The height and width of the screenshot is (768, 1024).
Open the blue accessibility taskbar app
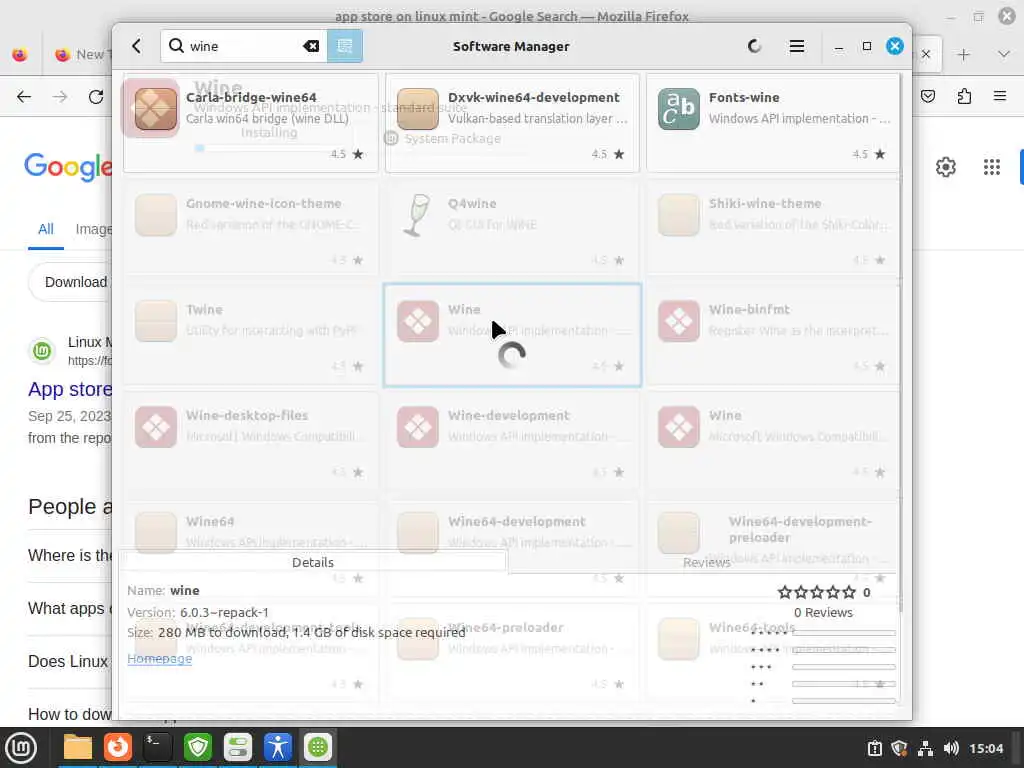[x=278, y=748]
